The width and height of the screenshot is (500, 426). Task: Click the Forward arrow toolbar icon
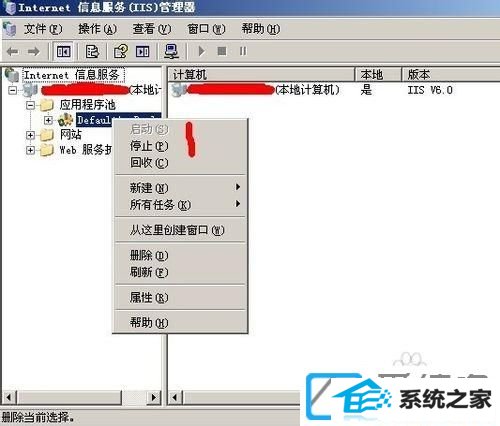[34, 52]
